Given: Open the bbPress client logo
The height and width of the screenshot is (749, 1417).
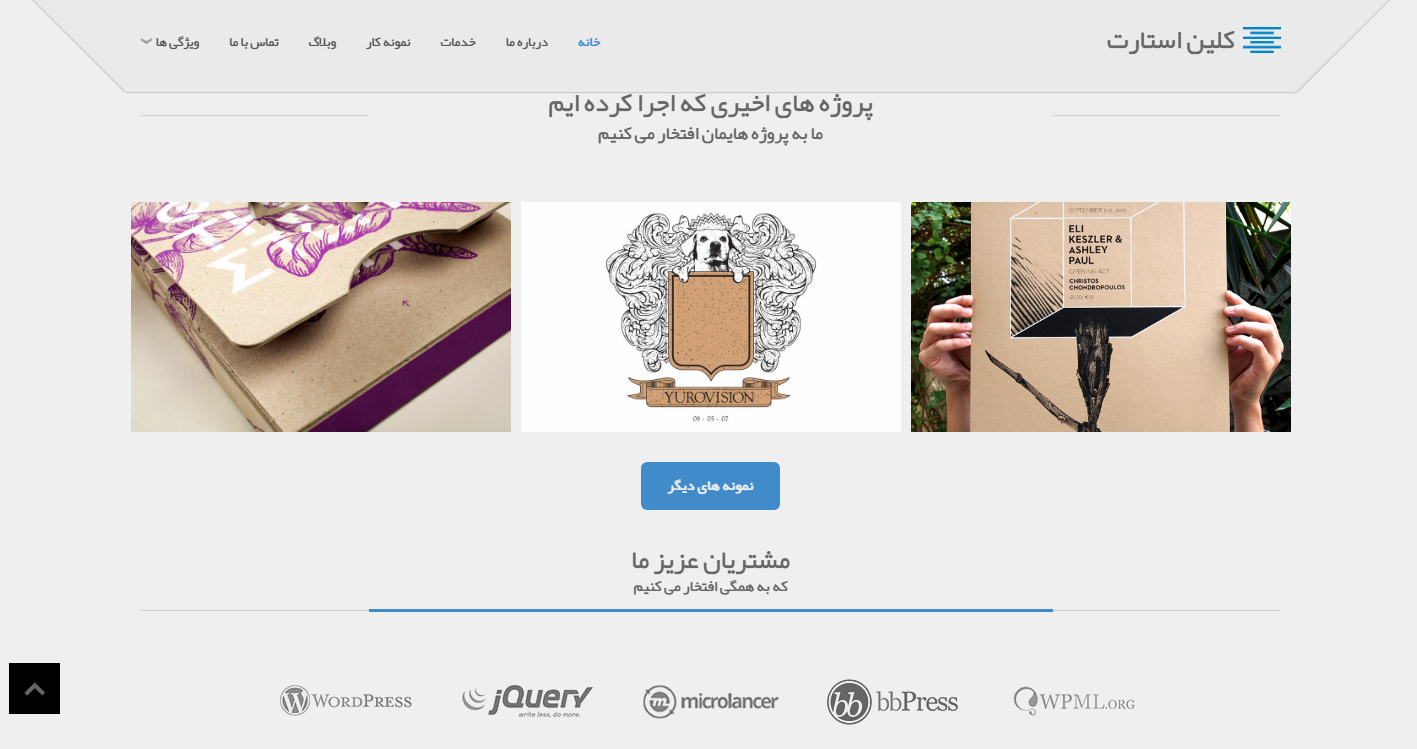Looking at the screenshot, I should coord(892,701).
